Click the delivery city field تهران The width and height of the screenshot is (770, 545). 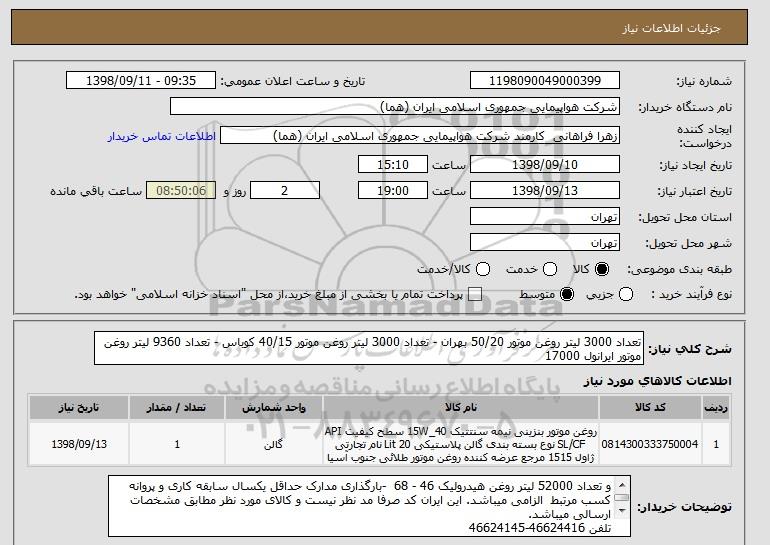[545, 243]
